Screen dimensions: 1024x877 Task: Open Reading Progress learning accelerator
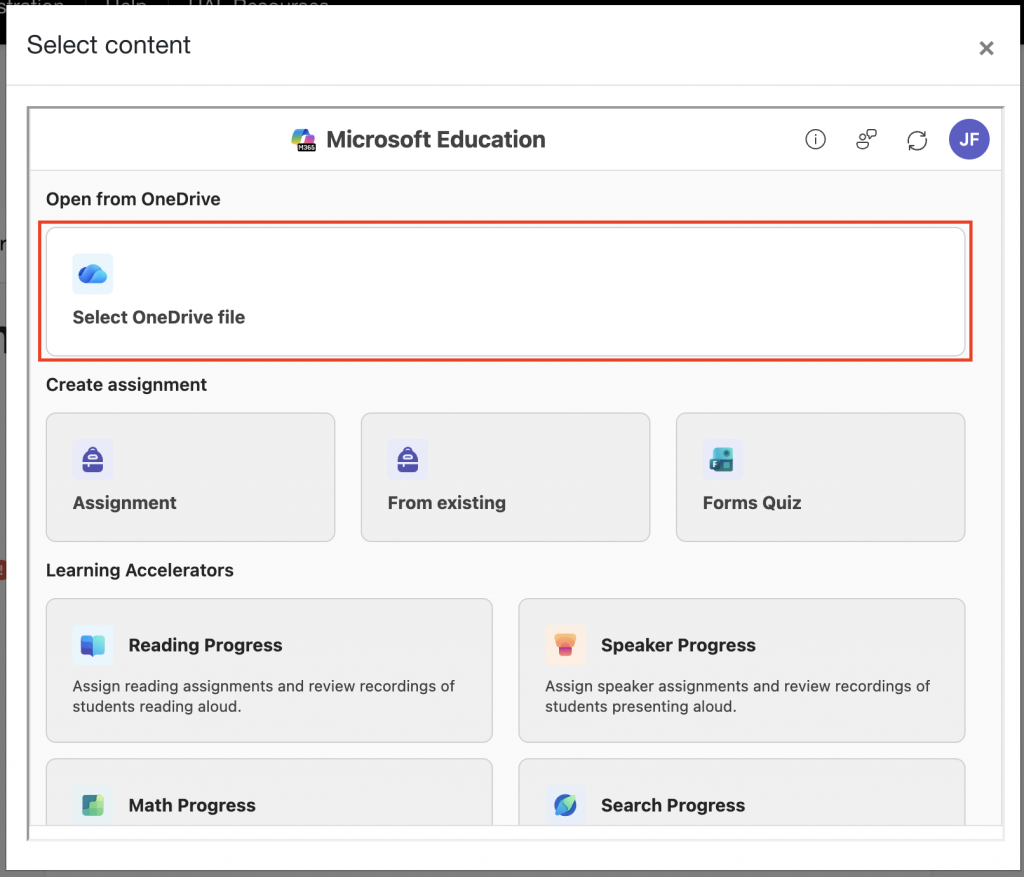click(269, 670)
